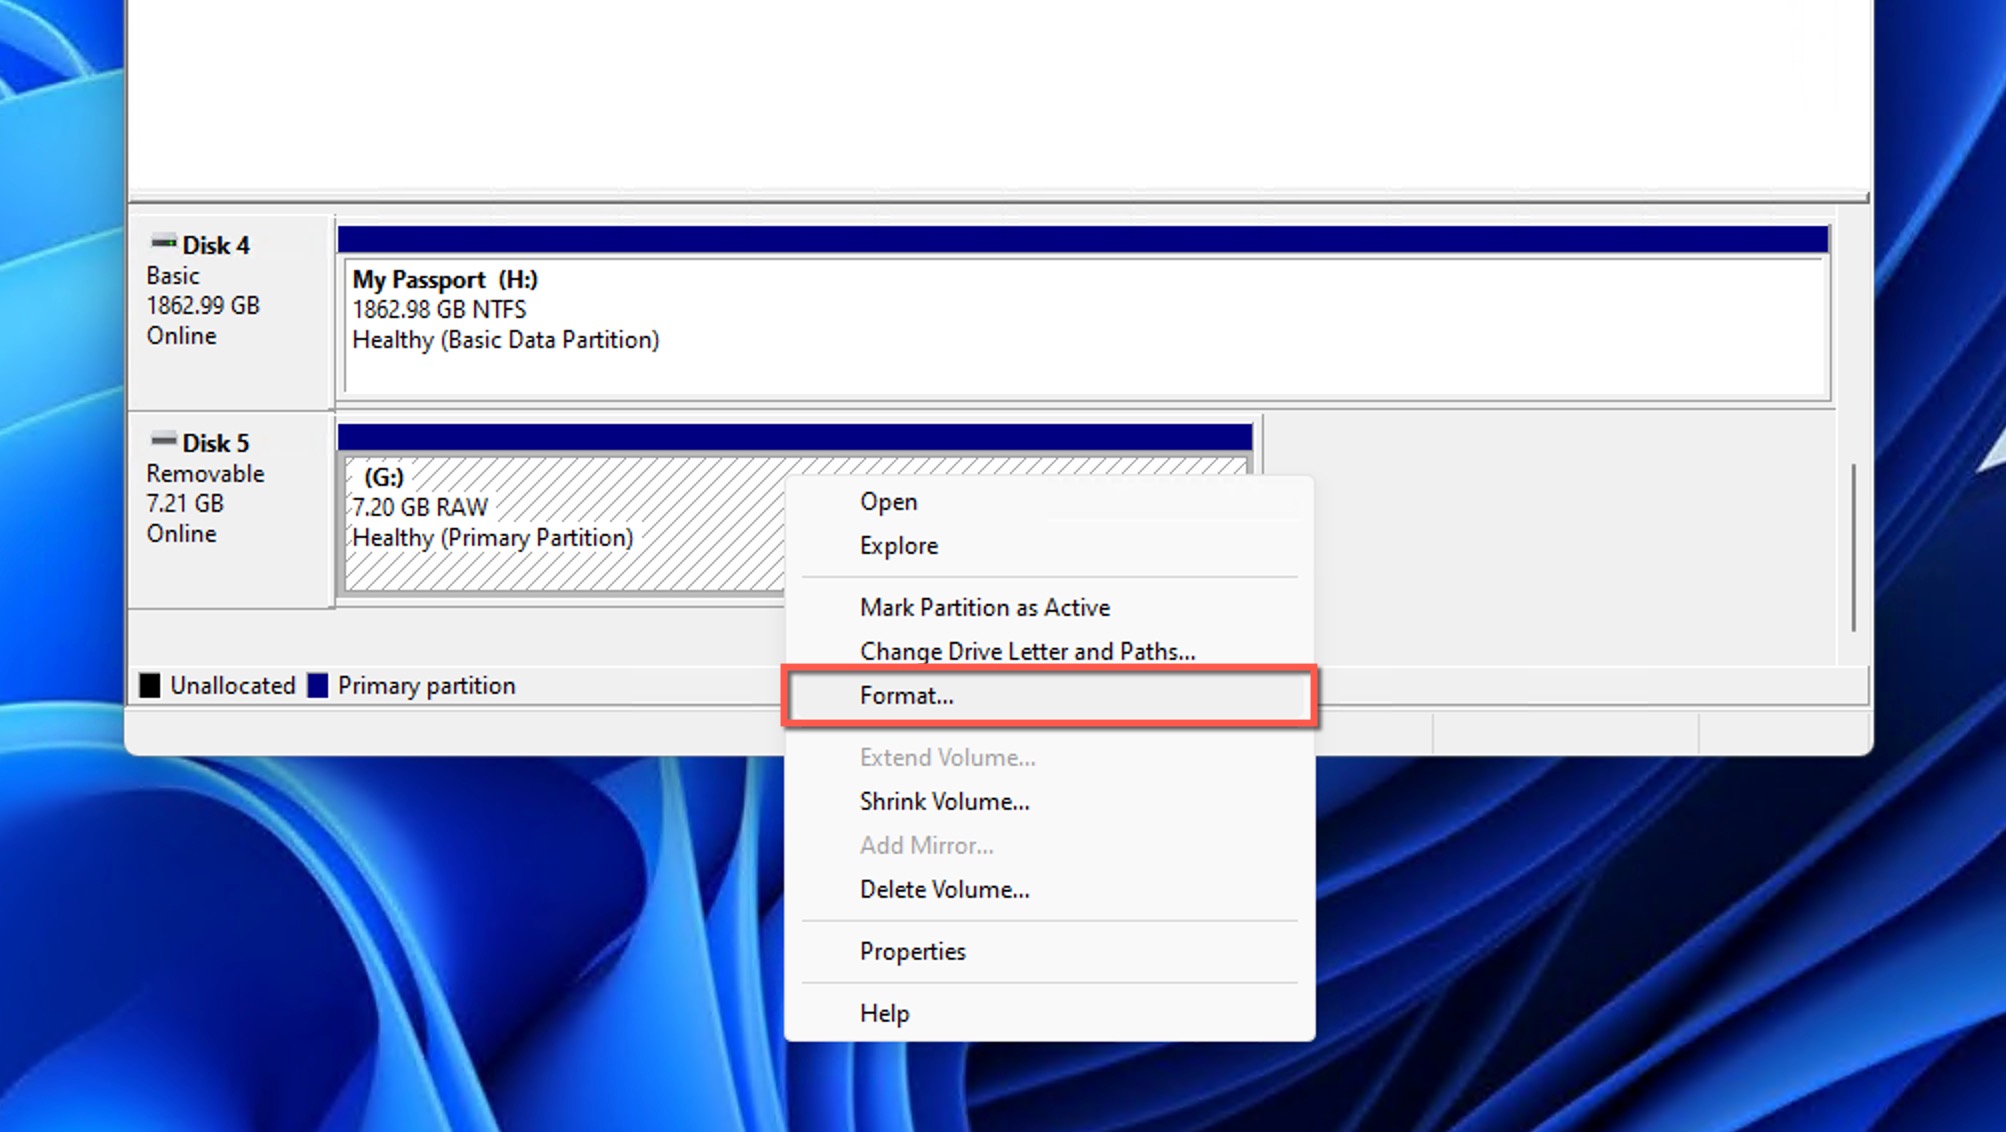Click Help at the menu bottom
This screenshot has height=1132, width=2006.
tap(883, 1013)
